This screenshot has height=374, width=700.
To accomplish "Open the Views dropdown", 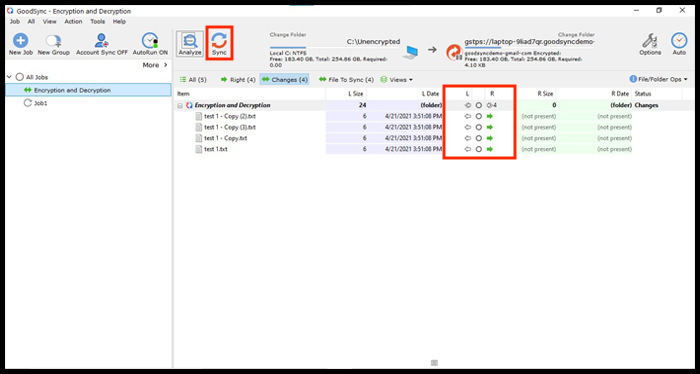I will [x=396, y=80].
